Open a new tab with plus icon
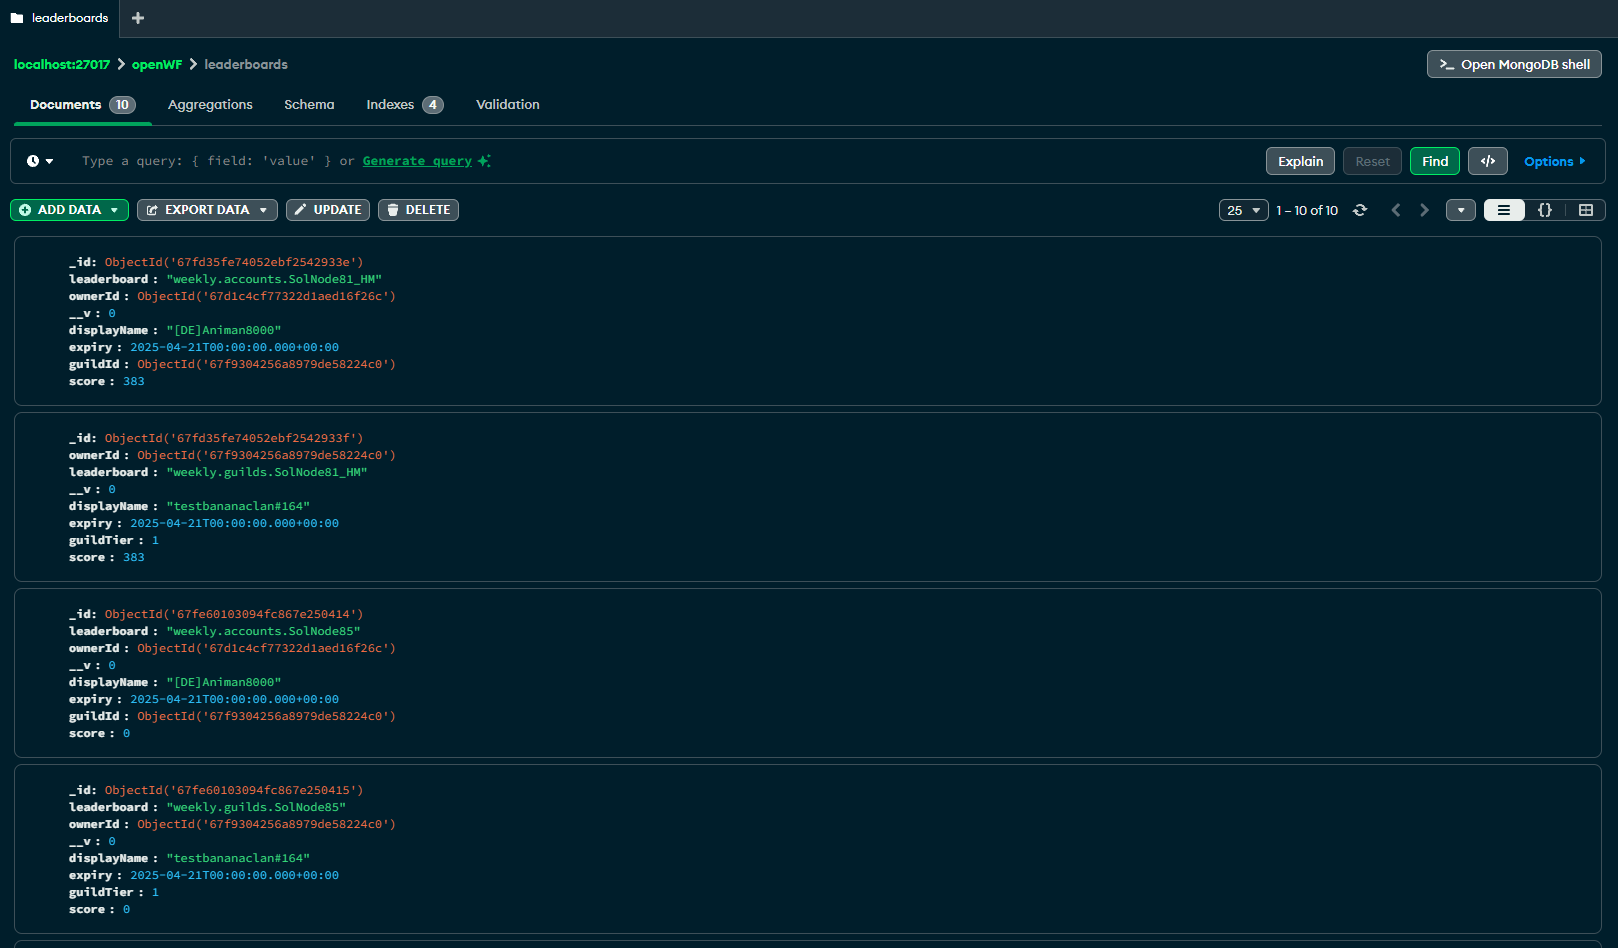The height and width of the screenshot is (948, 1618). click(x=138, y=18)
